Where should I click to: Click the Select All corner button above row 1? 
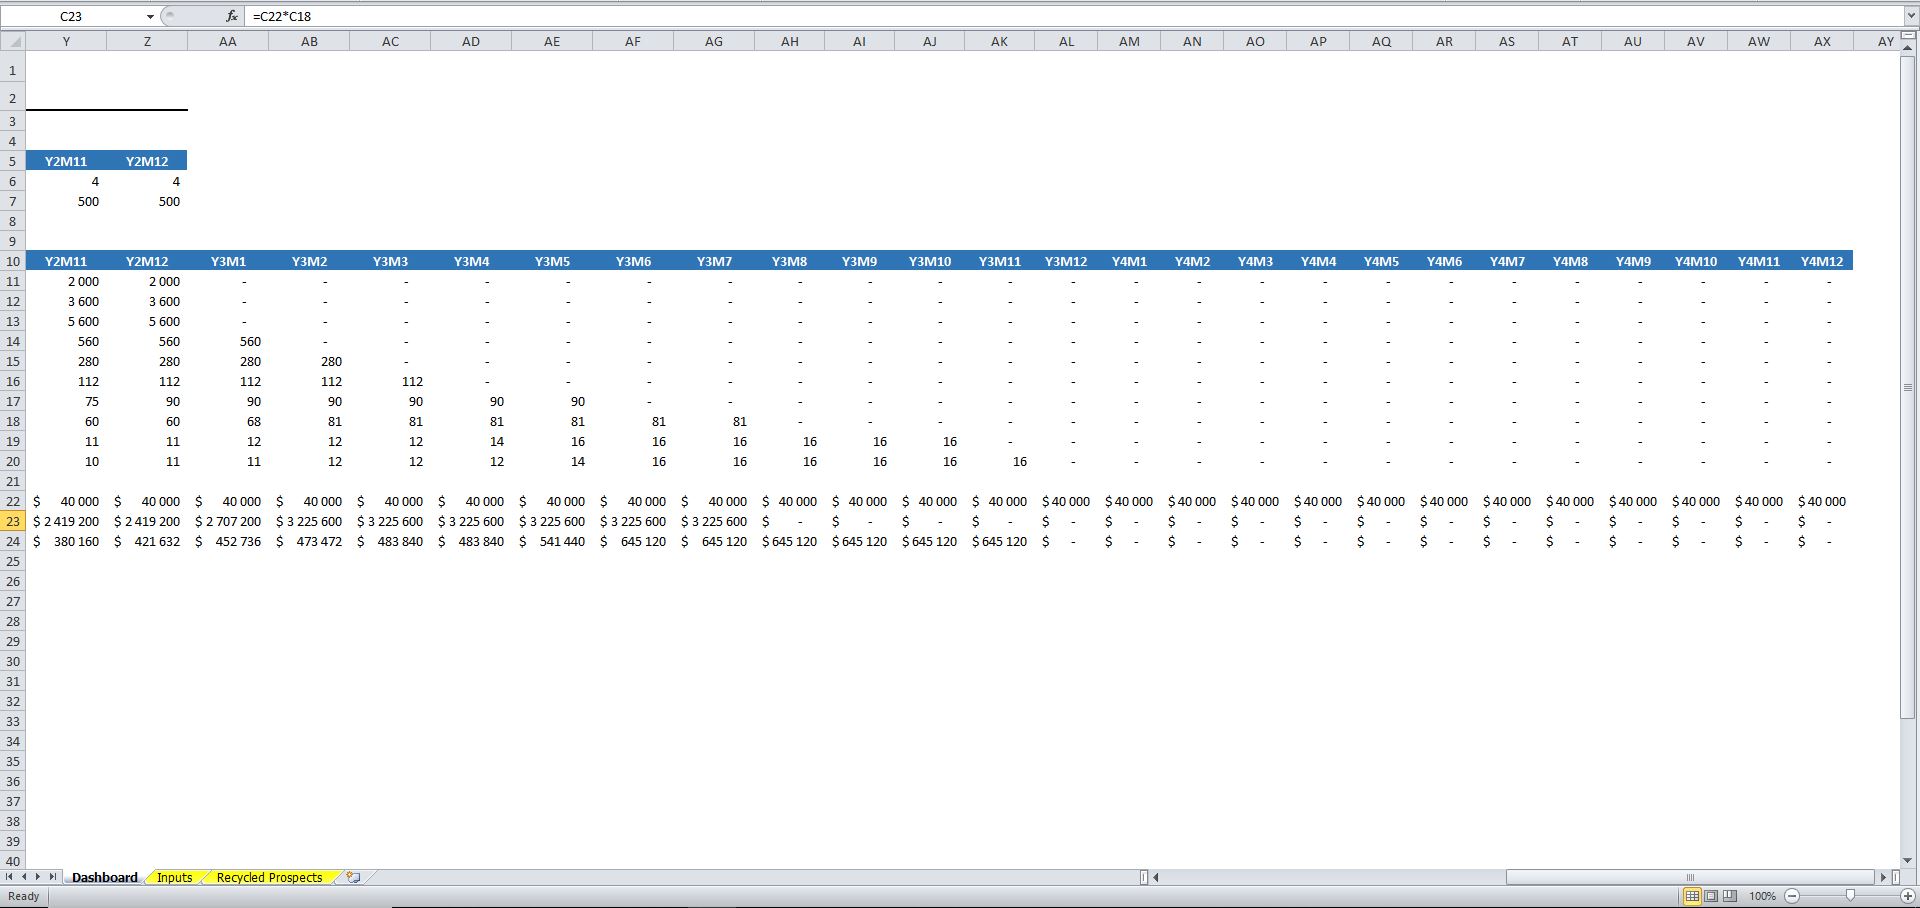(x=12, y=41)
